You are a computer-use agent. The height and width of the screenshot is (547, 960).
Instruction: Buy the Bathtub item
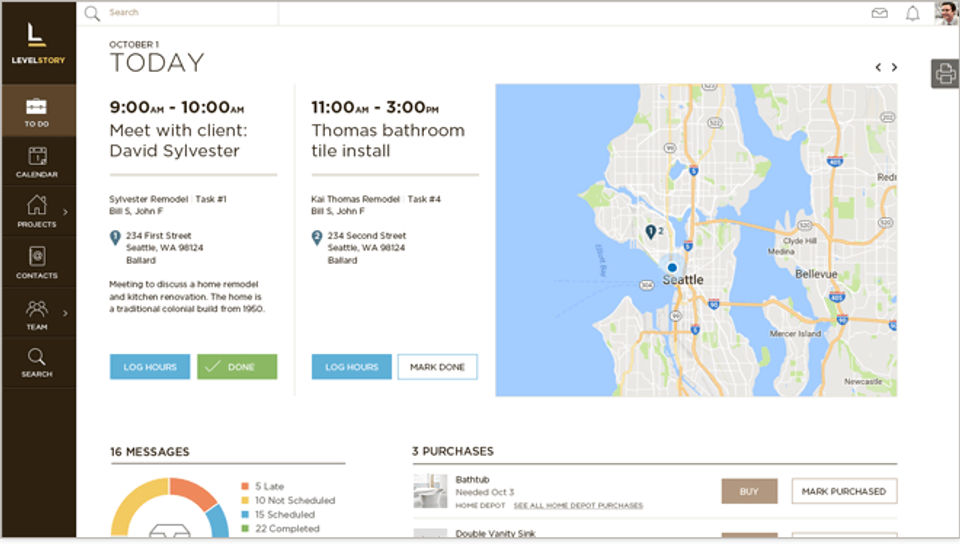pyautogui.click(x=749, y=491)
